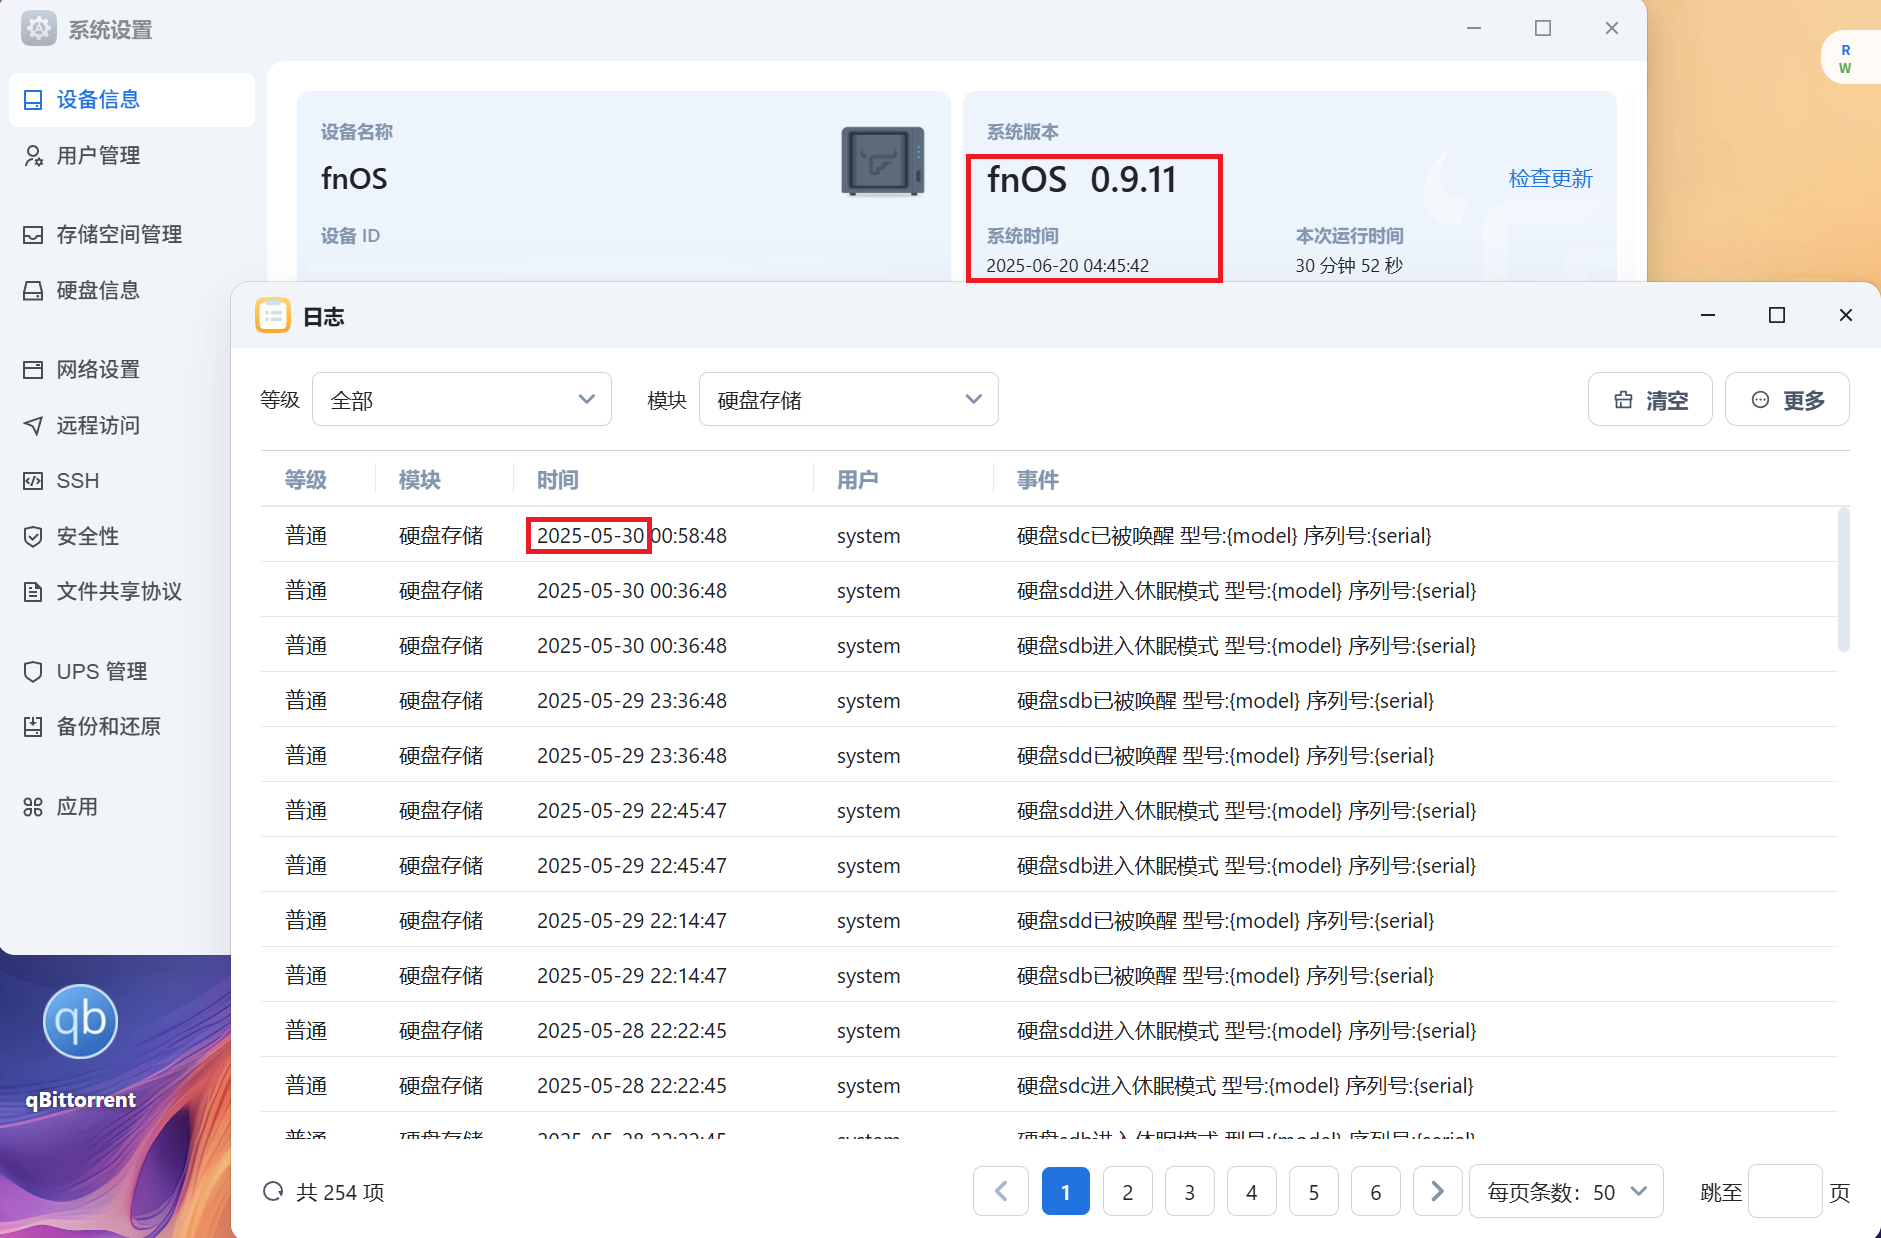Go to log page 4
This screenshot has height=1238, width=1881.
[x=1252, y=1191]
